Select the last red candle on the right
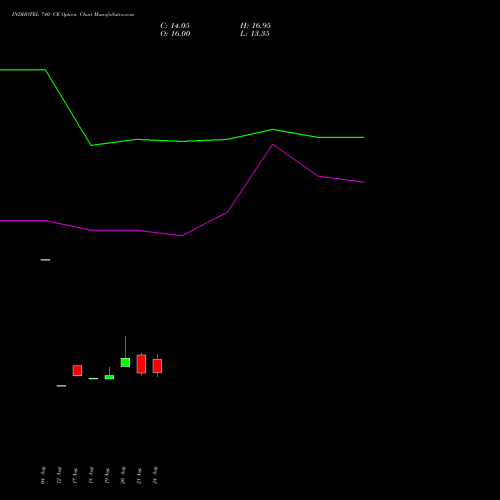 [x=157, y=366]
